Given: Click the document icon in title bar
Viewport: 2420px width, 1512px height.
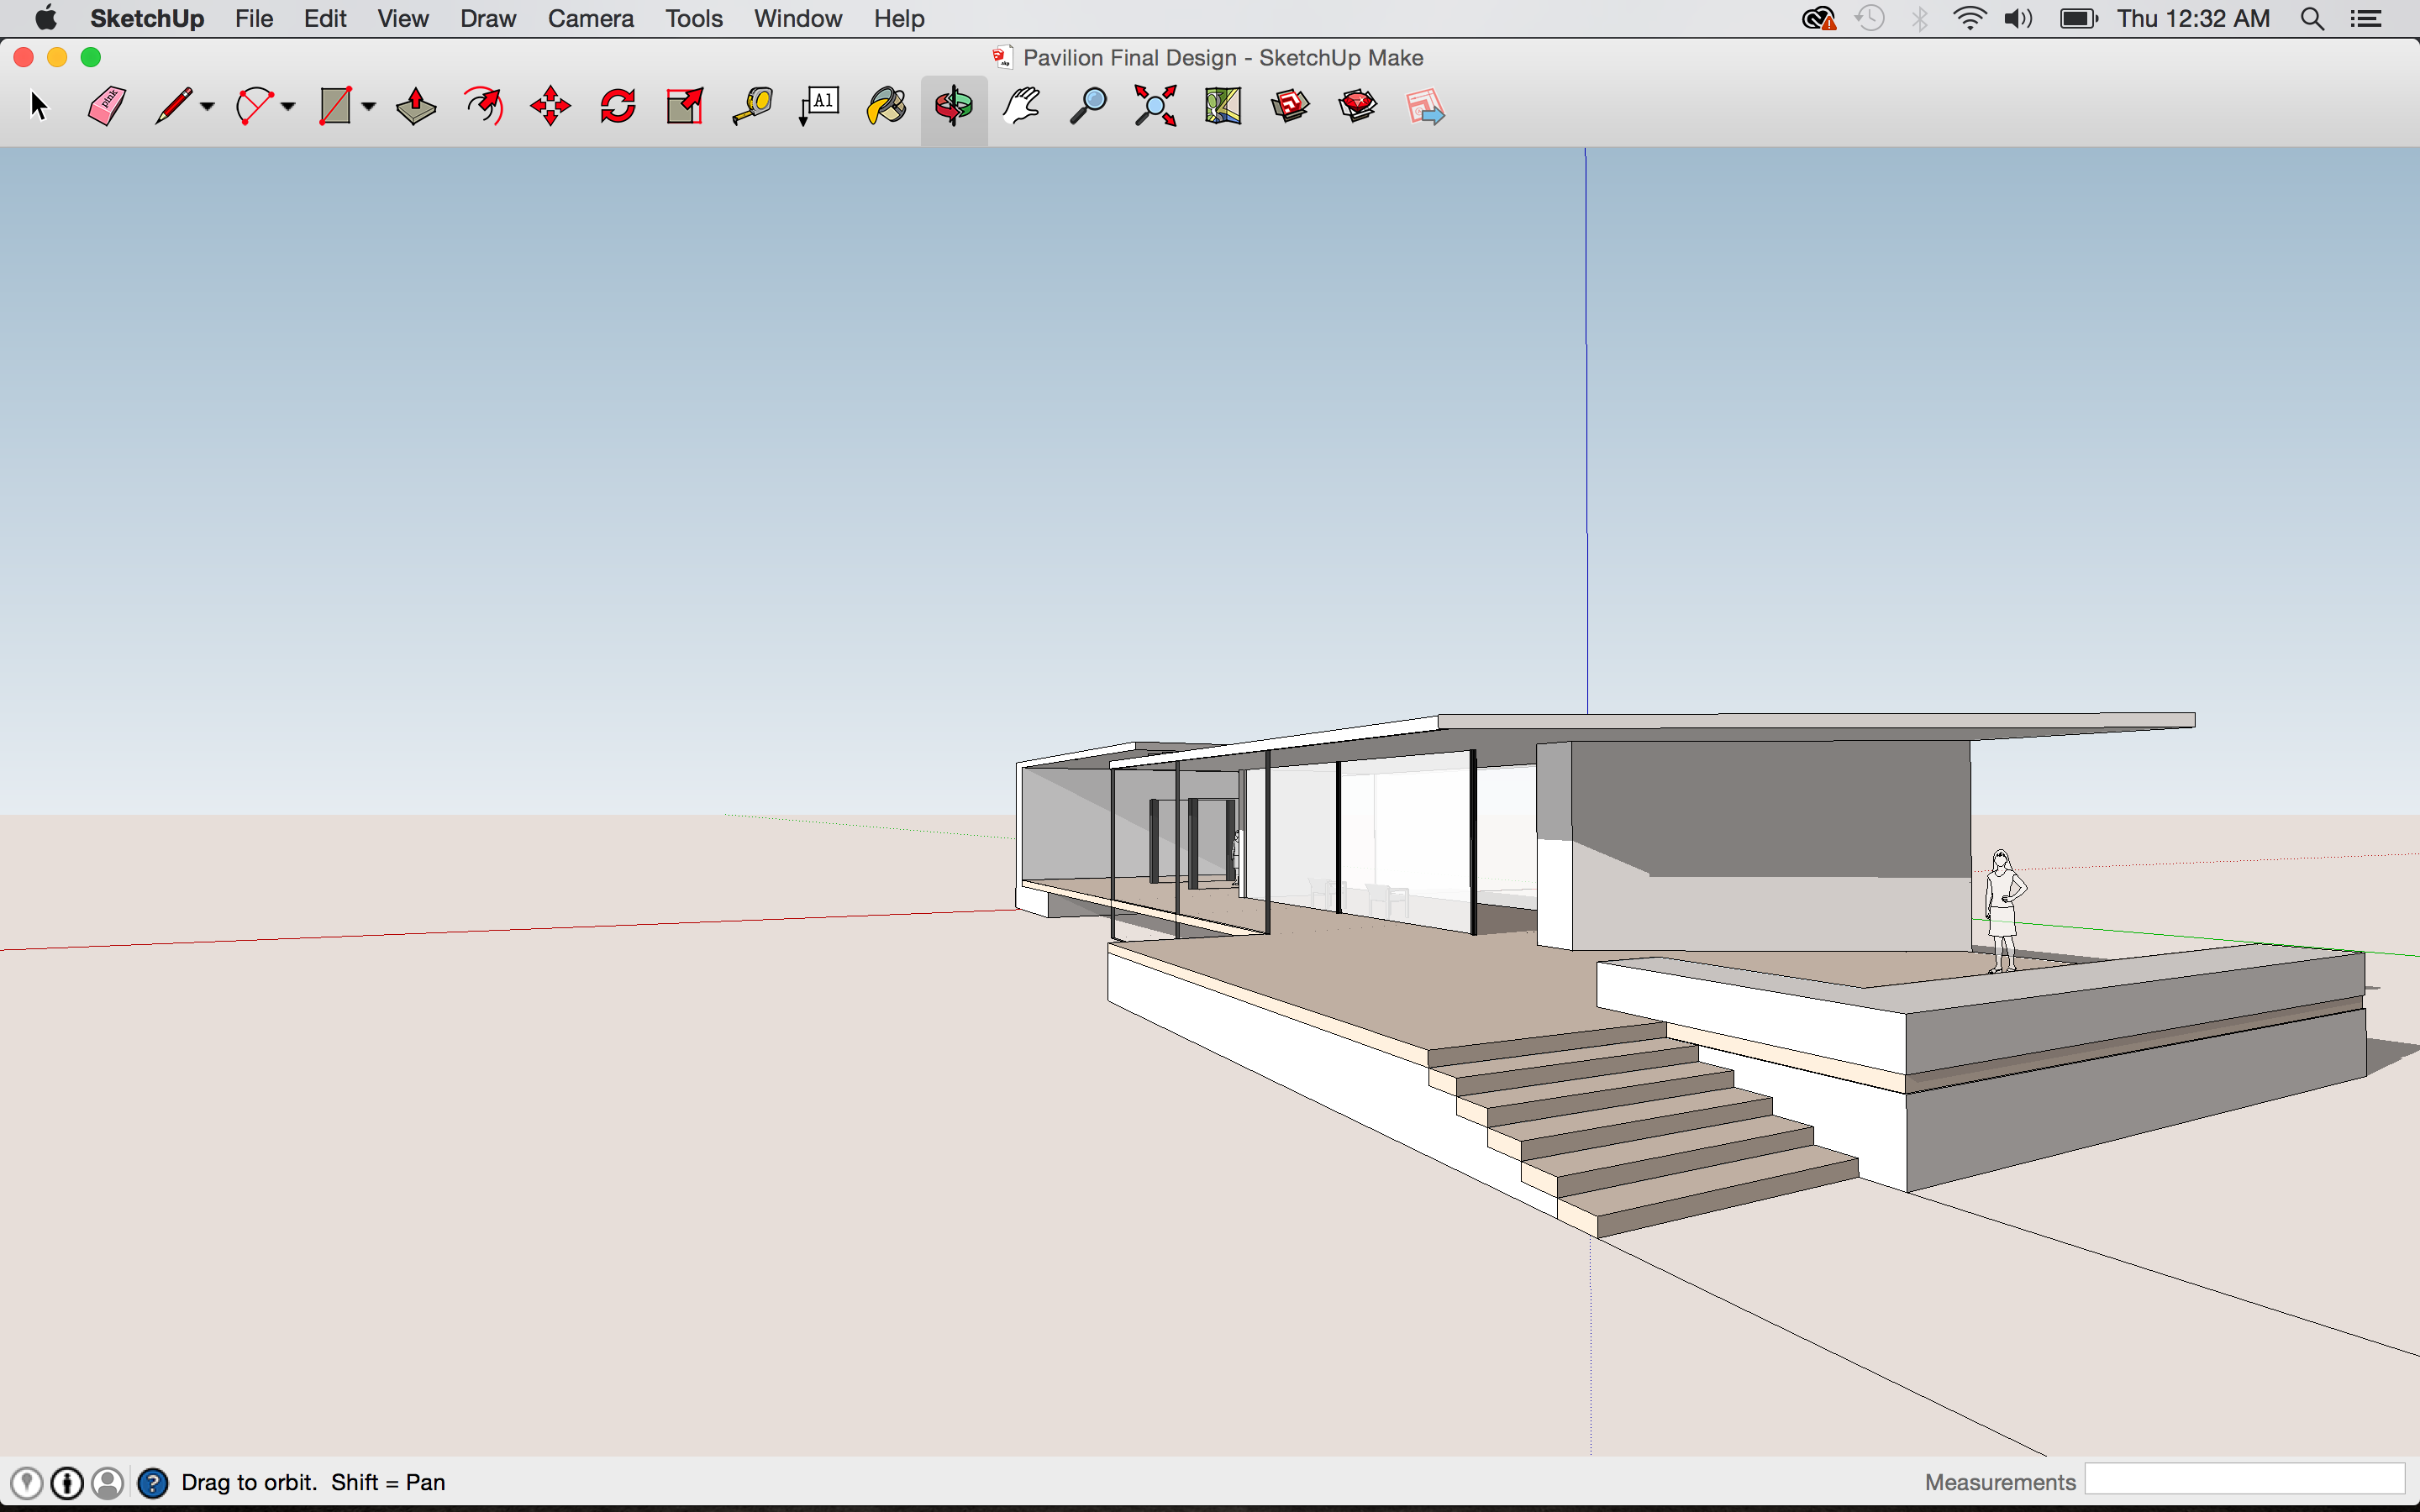Looking at the screenshot, I should [1002, 57].
